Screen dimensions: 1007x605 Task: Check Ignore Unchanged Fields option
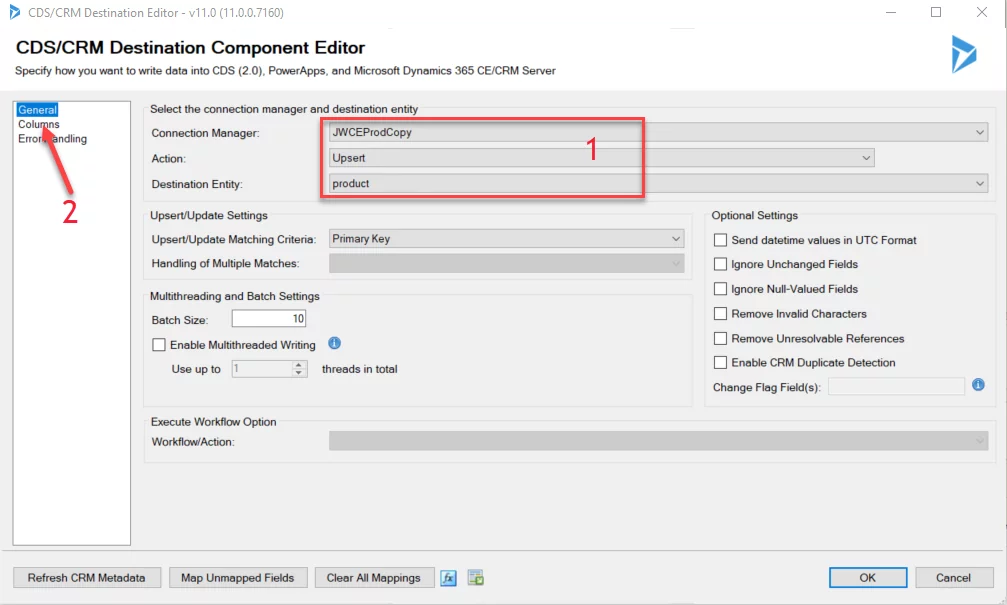(x=721, y=264)
